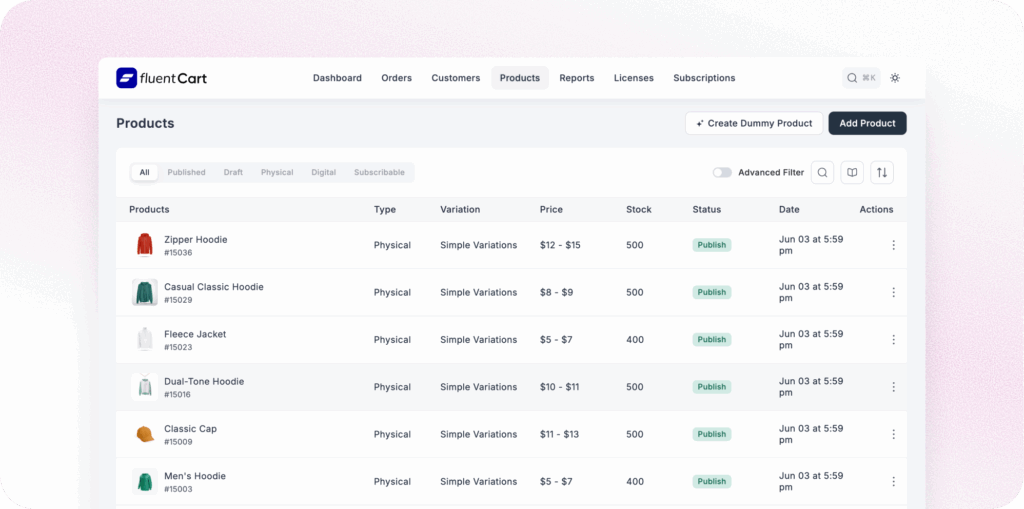The height and width of the screenshot is (509, 1024).
Task: Click the $11 - $13 price cell
Action: pos(560,434)
